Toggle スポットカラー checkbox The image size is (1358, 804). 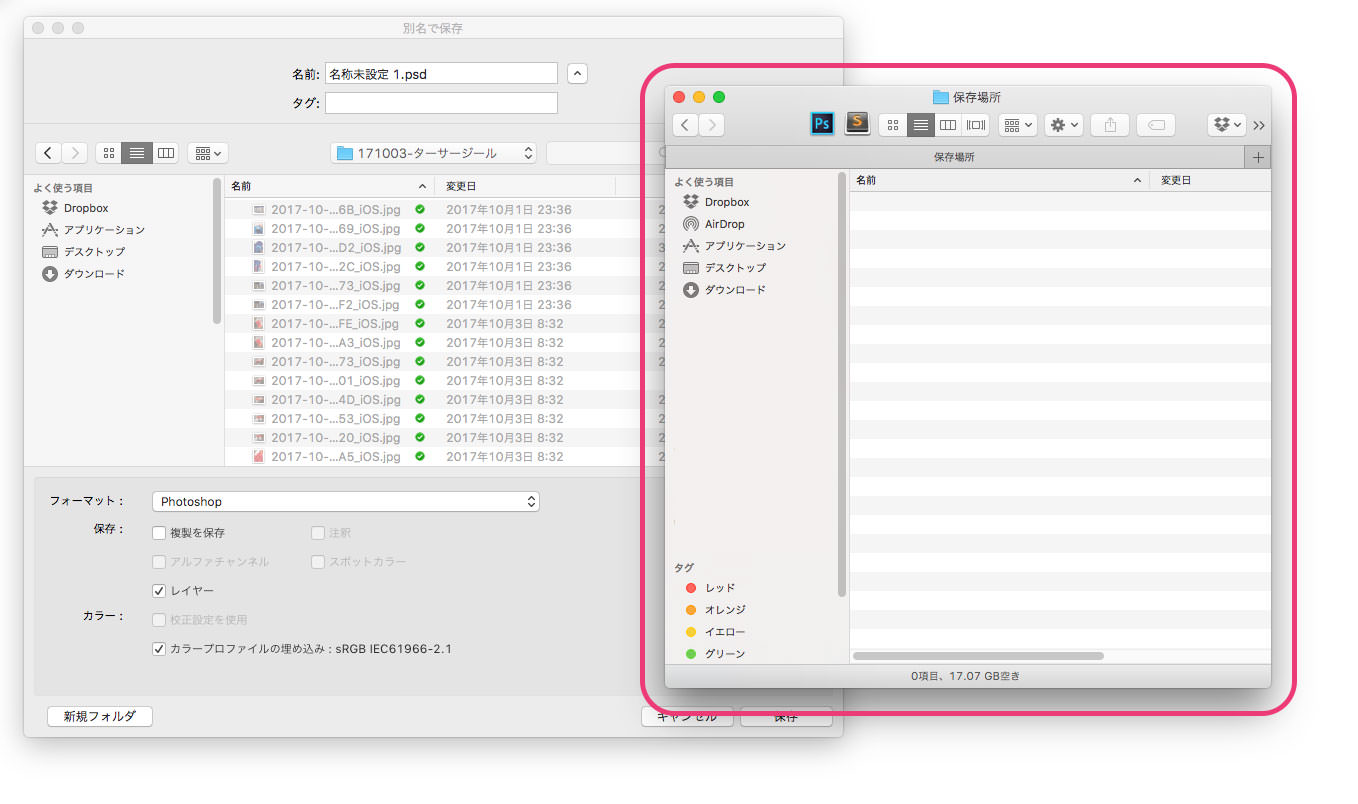tap(318, 562)
